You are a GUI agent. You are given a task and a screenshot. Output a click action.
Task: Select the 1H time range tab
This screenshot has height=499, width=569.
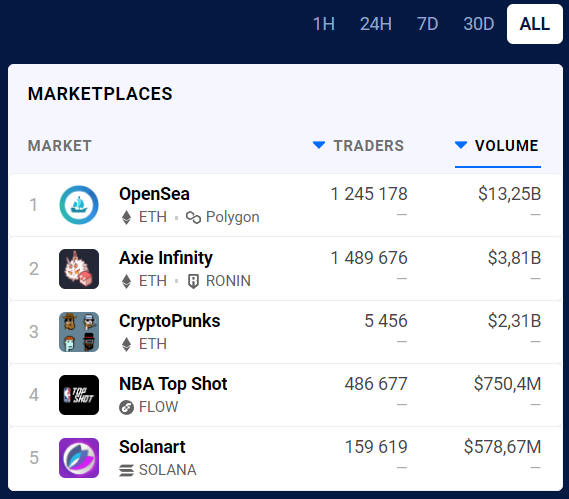pyautogui.click(x=324, y=24)
